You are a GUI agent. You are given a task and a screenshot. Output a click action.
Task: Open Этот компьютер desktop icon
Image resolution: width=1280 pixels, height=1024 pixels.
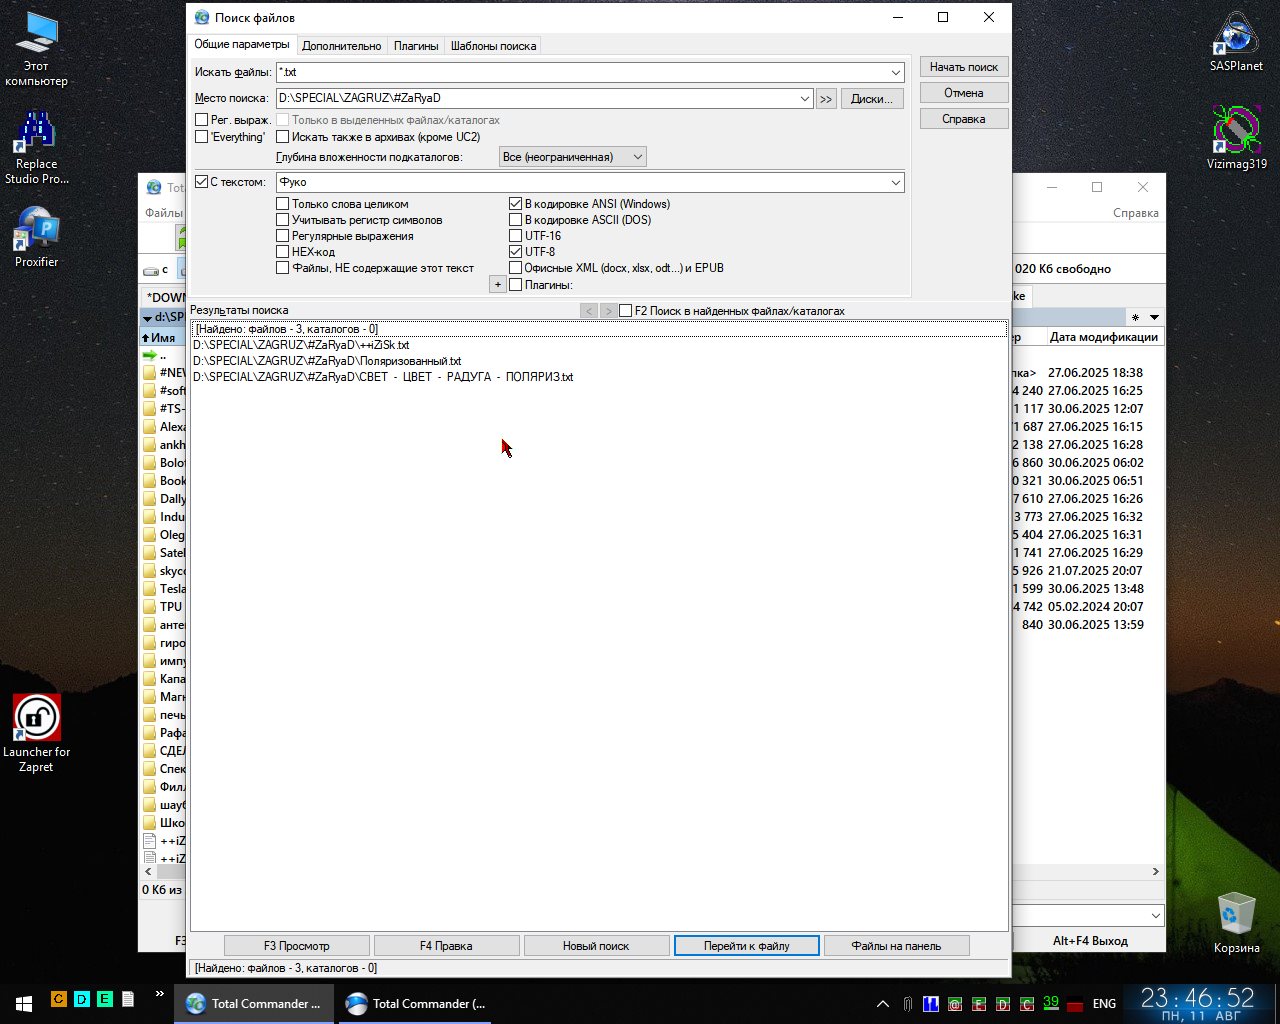click(x=36, y=40)
